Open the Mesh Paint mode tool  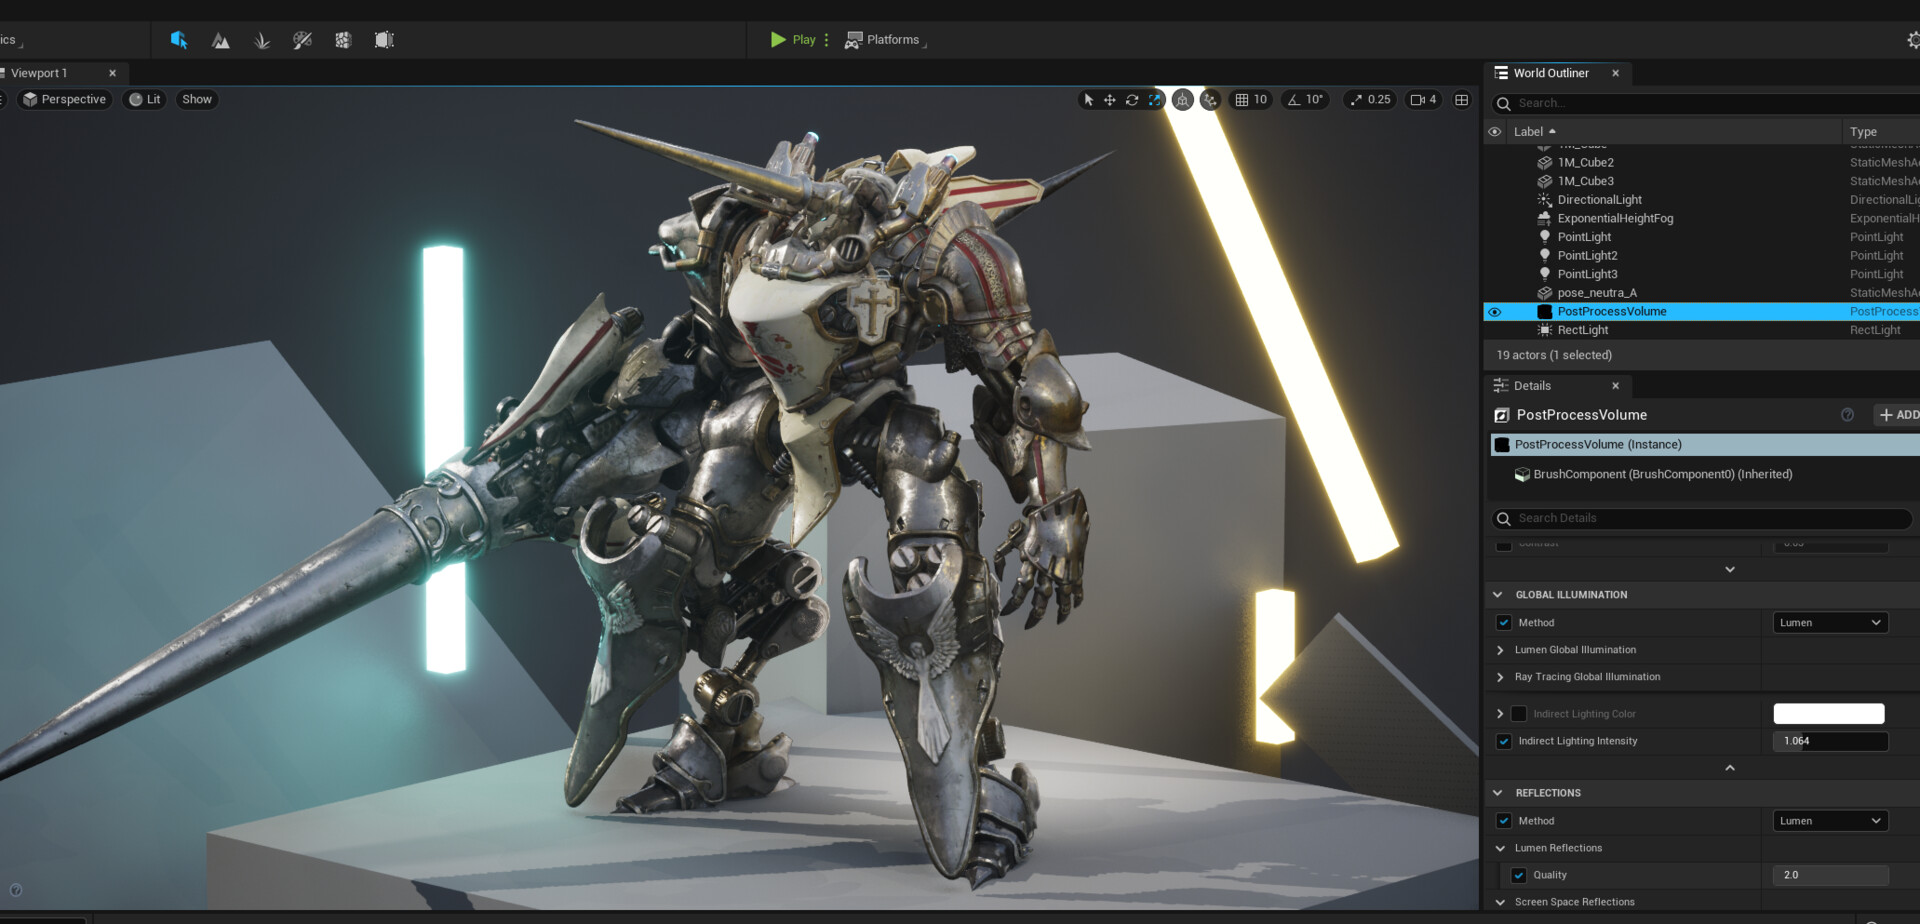pos(302,40)
